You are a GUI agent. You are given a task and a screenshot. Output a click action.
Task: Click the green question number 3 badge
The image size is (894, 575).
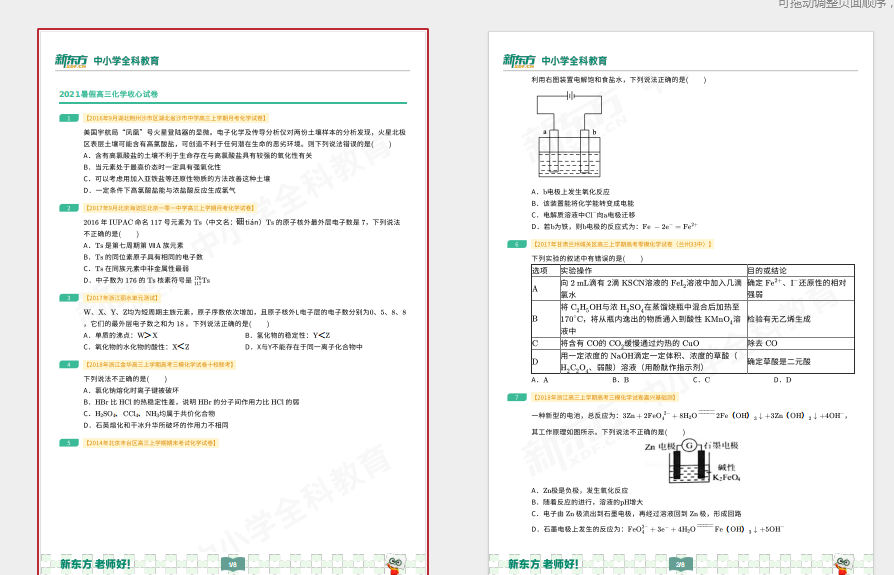click(69, 298)
